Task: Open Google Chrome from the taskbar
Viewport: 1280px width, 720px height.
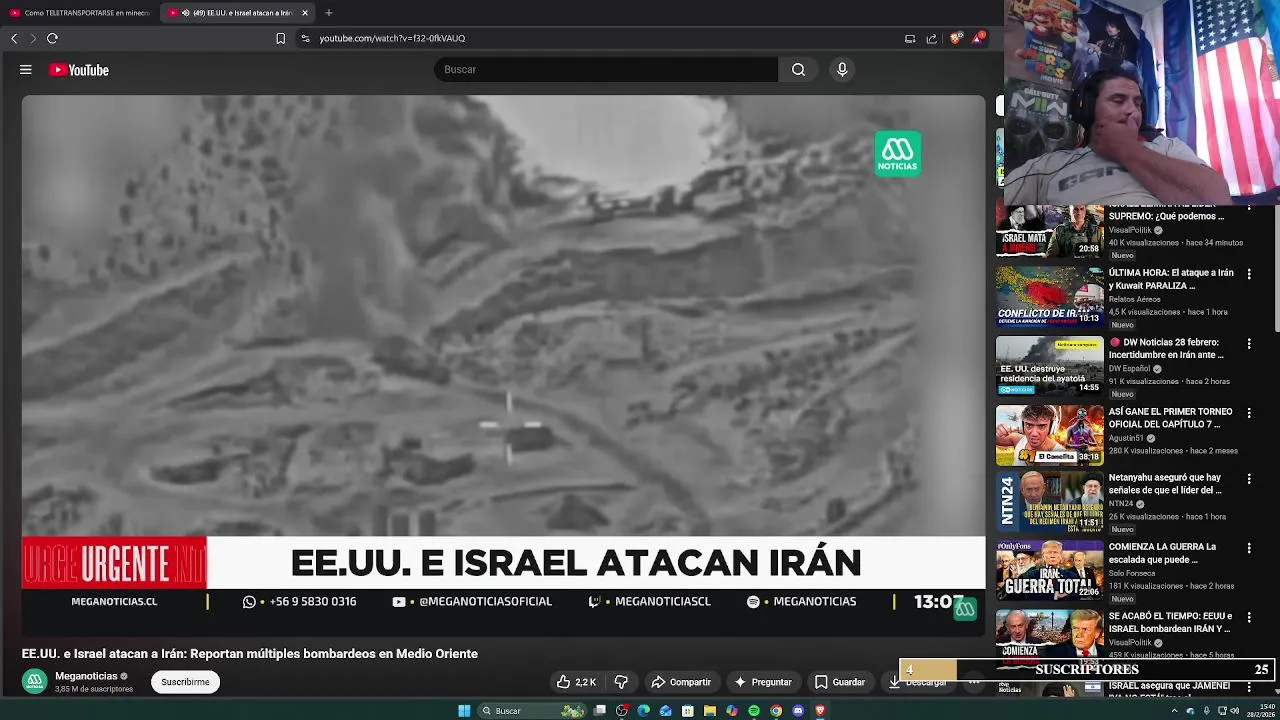Action: pos(776,711)
